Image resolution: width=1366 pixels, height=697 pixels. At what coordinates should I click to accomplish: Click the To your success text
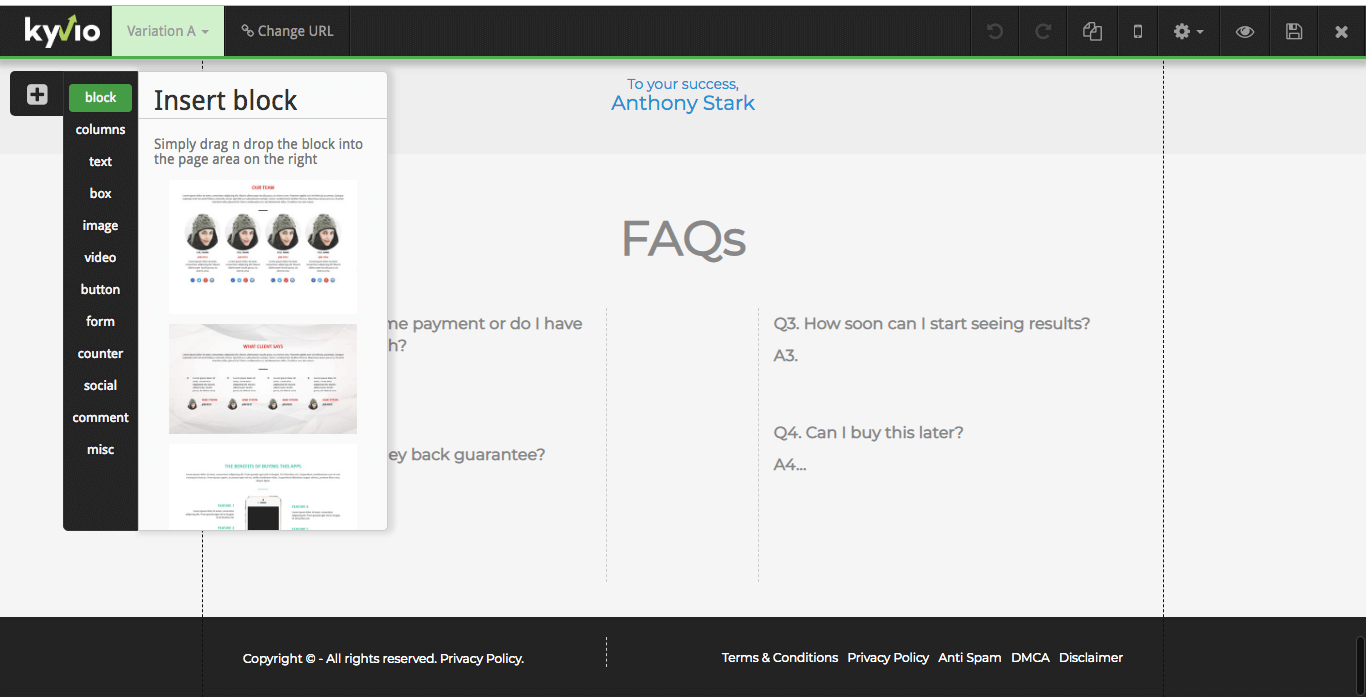click(x=683, y=84)
